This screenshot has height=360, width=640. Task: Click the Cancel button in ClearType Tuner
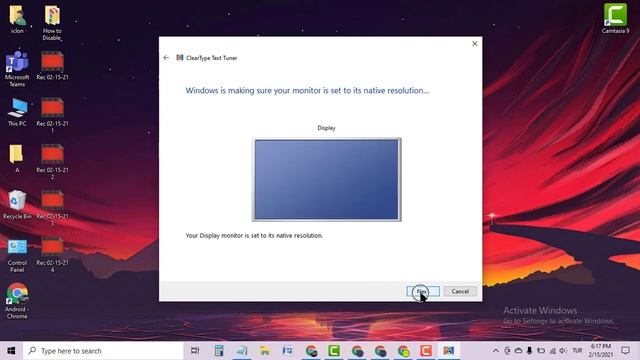point(460,291)
